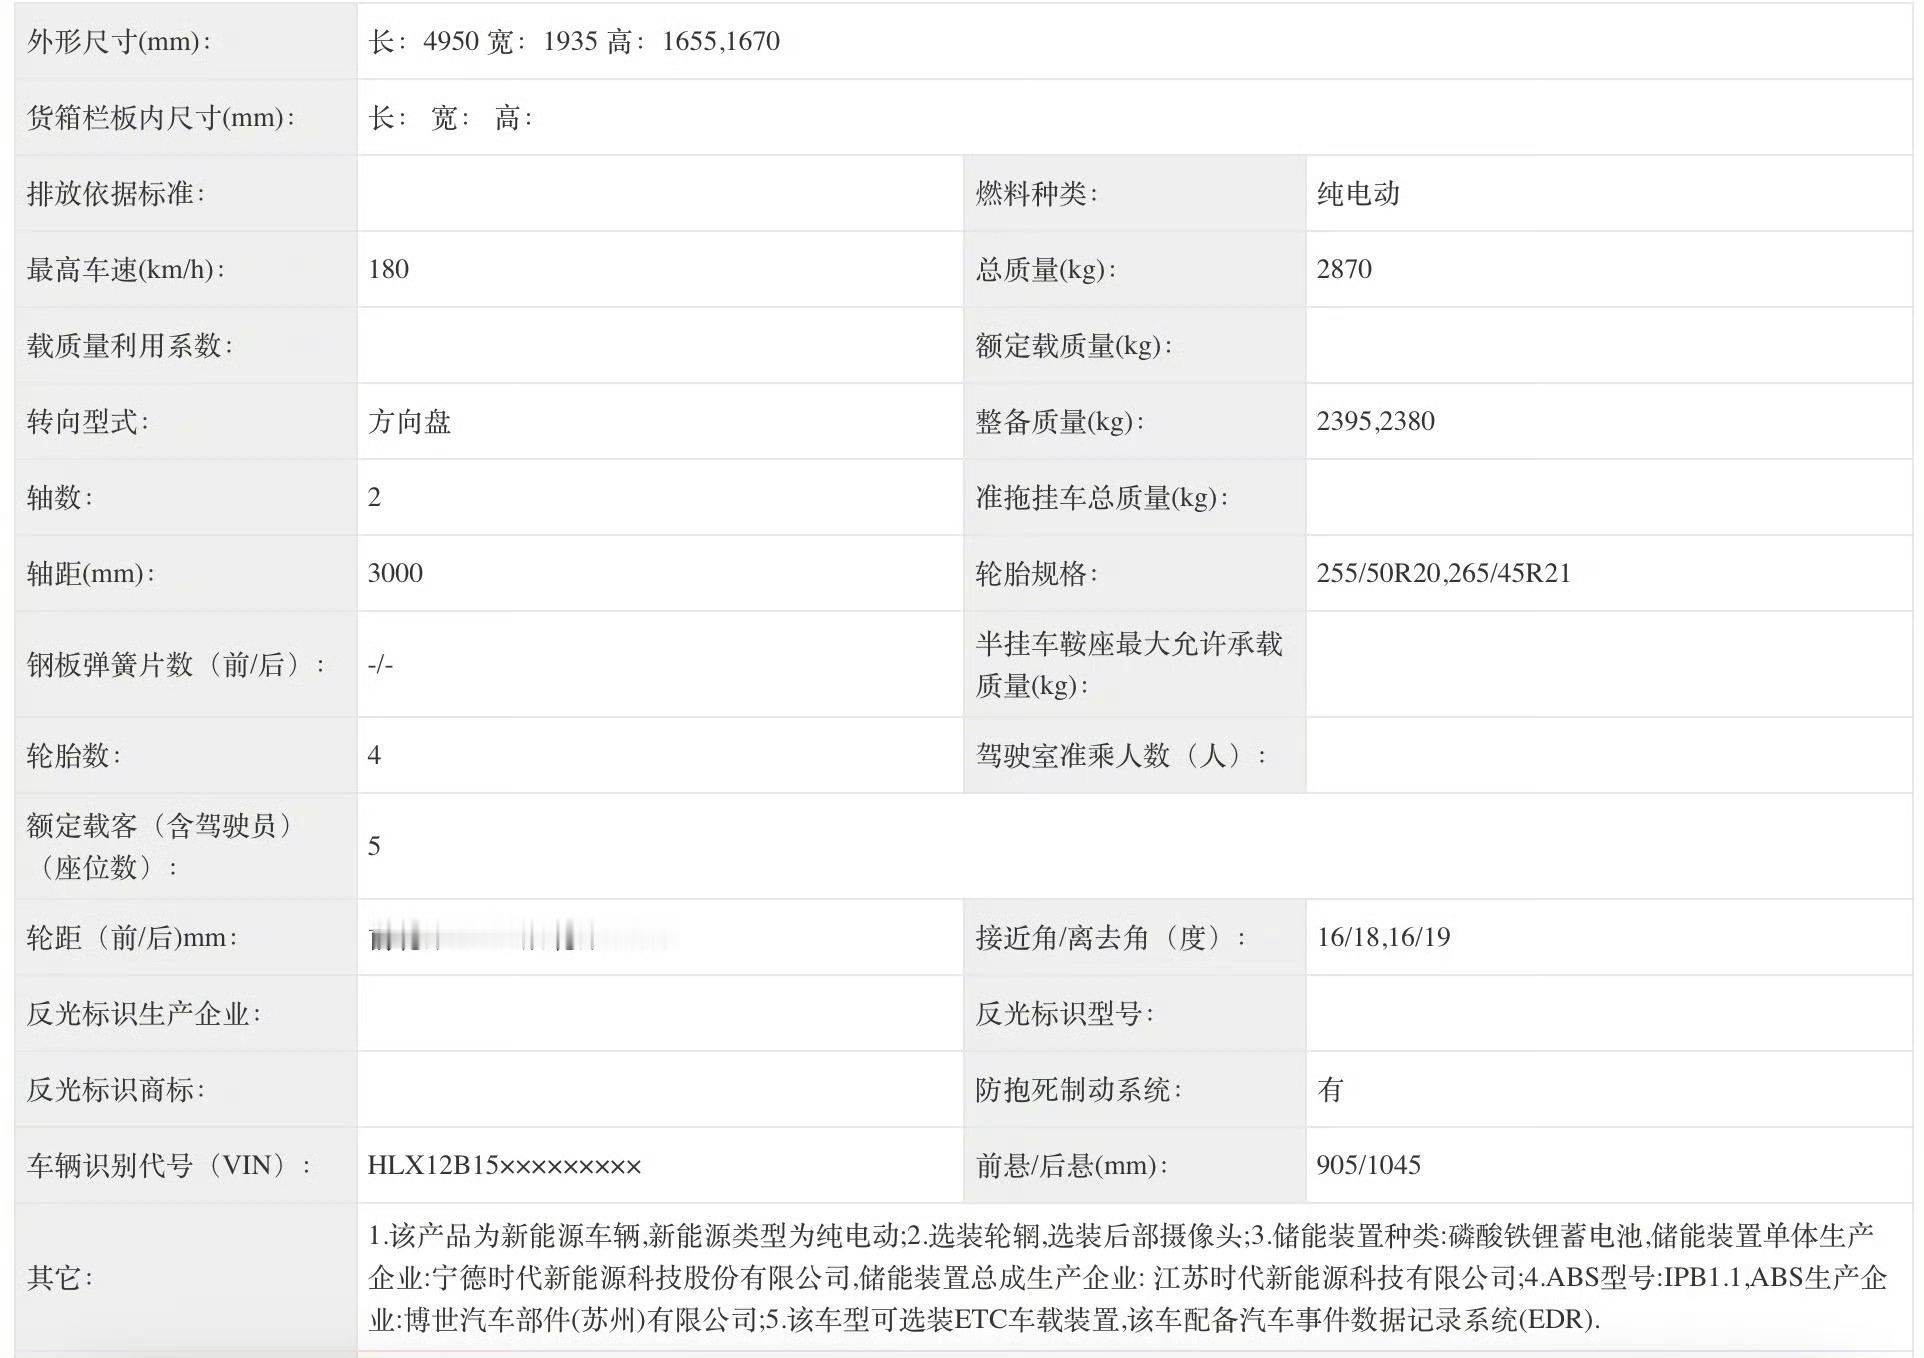
Task: Select the 燃料种类 label
Action: 1037,194
